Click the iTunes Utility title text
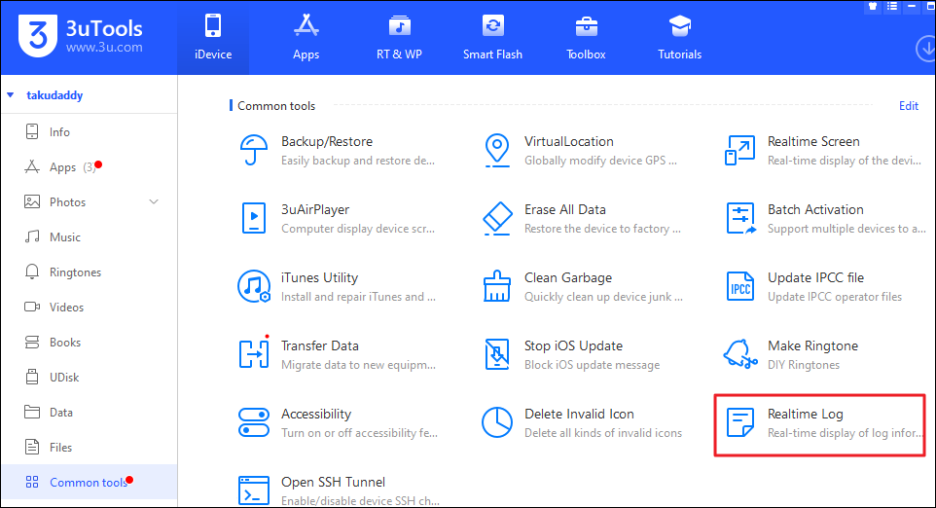The width and height of the screenshot is (936, 508). point(319,278)
